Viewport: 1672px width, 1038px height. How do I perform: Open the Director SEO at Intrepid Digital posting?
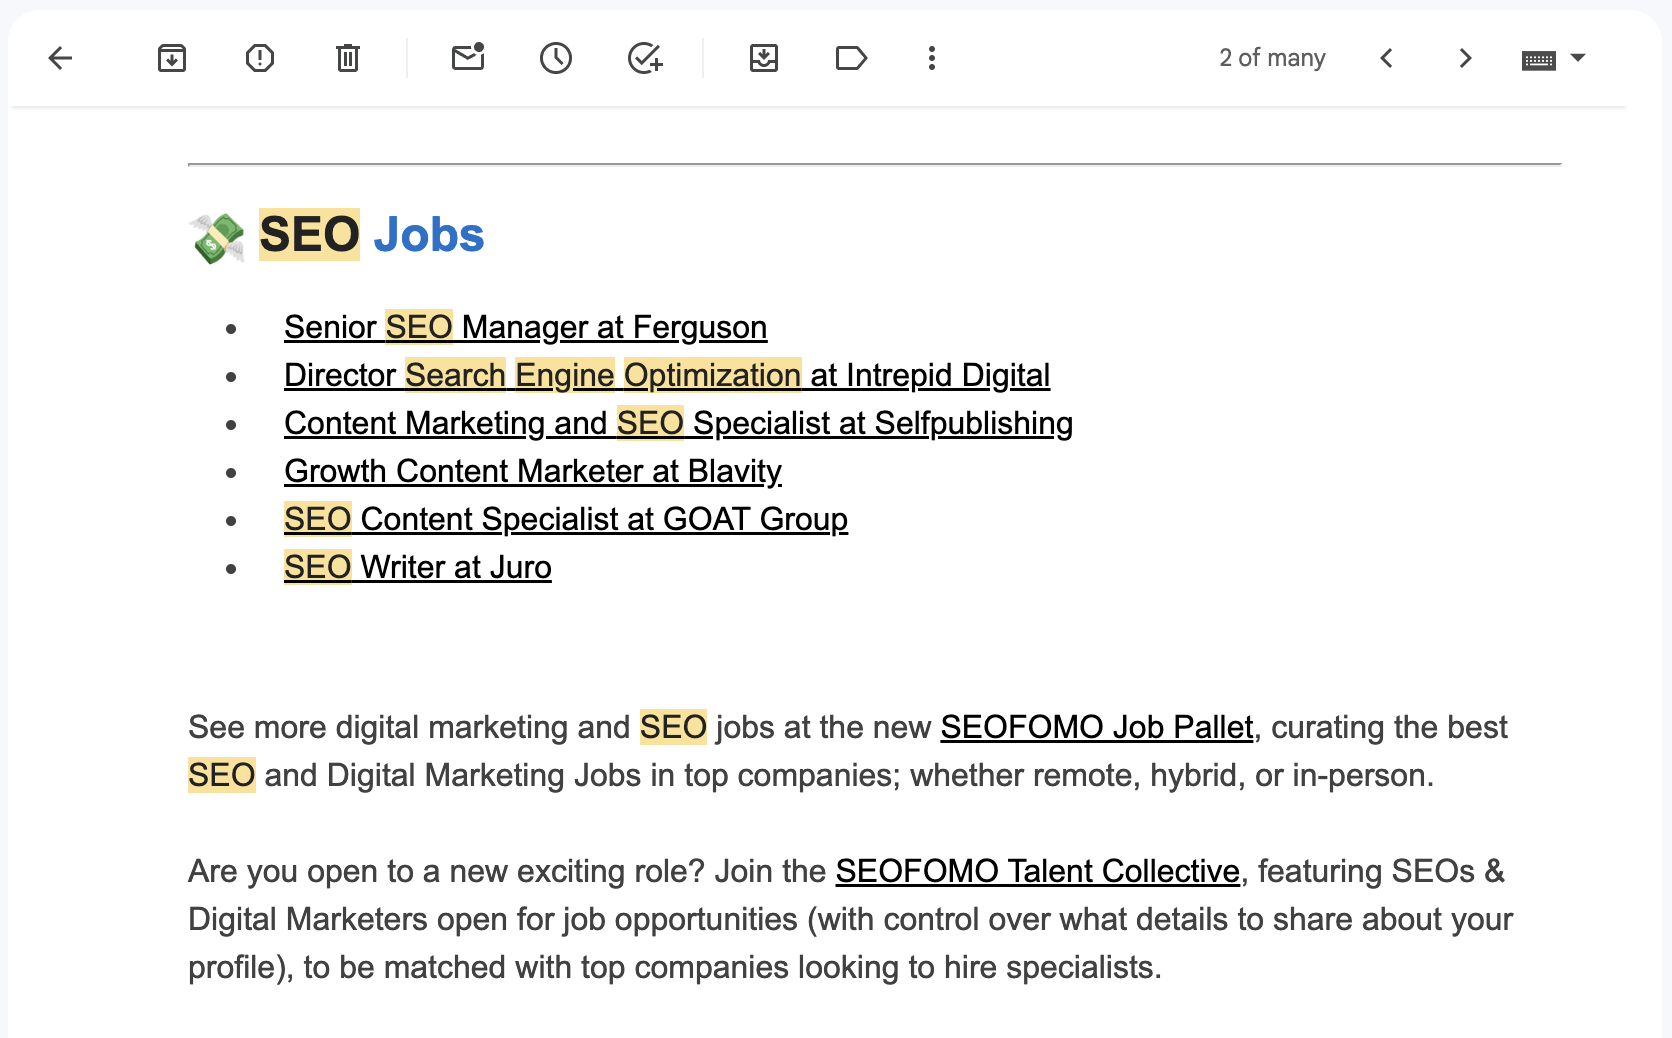tap(666, 375)
